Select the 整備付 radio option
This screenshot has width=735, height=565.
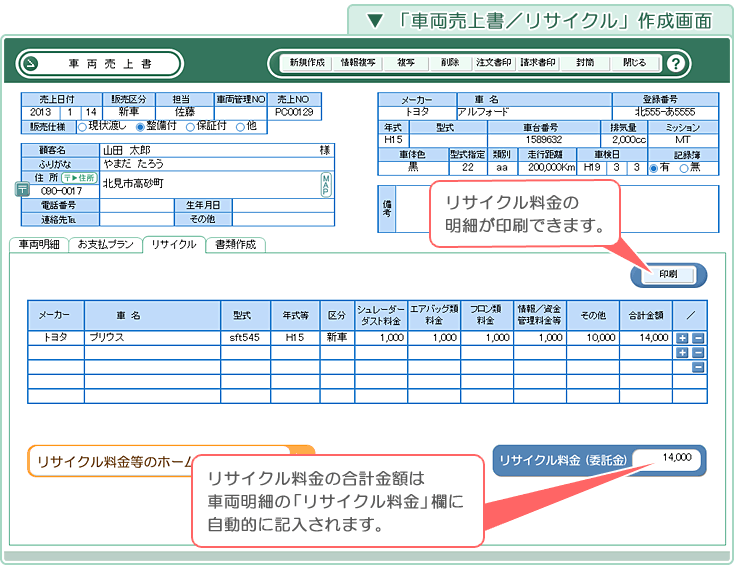(140, 127)
